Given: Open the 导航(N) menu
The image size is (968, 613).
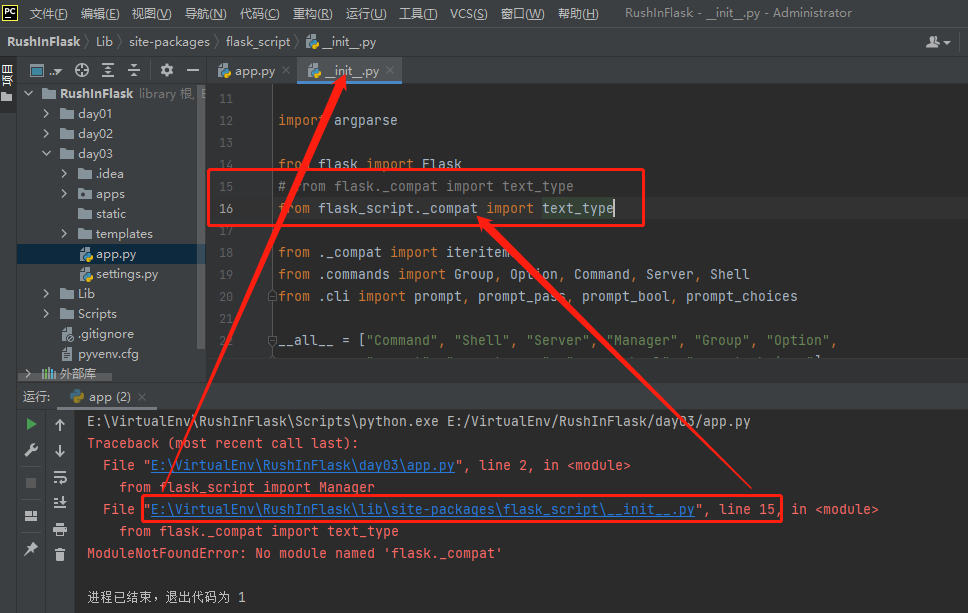Looking at the screenshot, I should click(x=206, y=13).
